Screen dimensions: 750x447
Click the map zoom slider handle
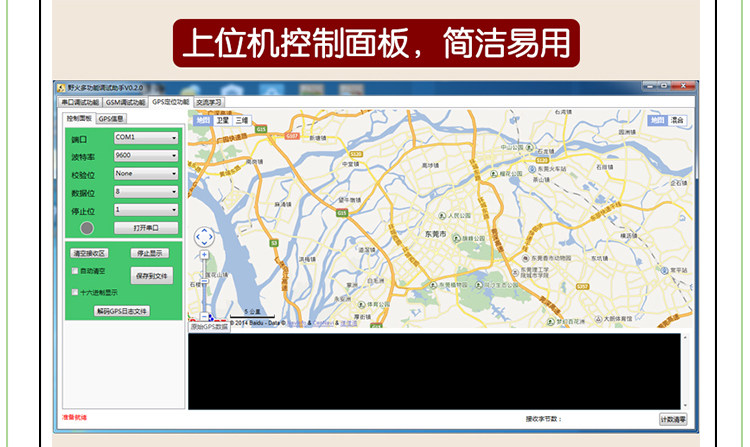(204, 282)
